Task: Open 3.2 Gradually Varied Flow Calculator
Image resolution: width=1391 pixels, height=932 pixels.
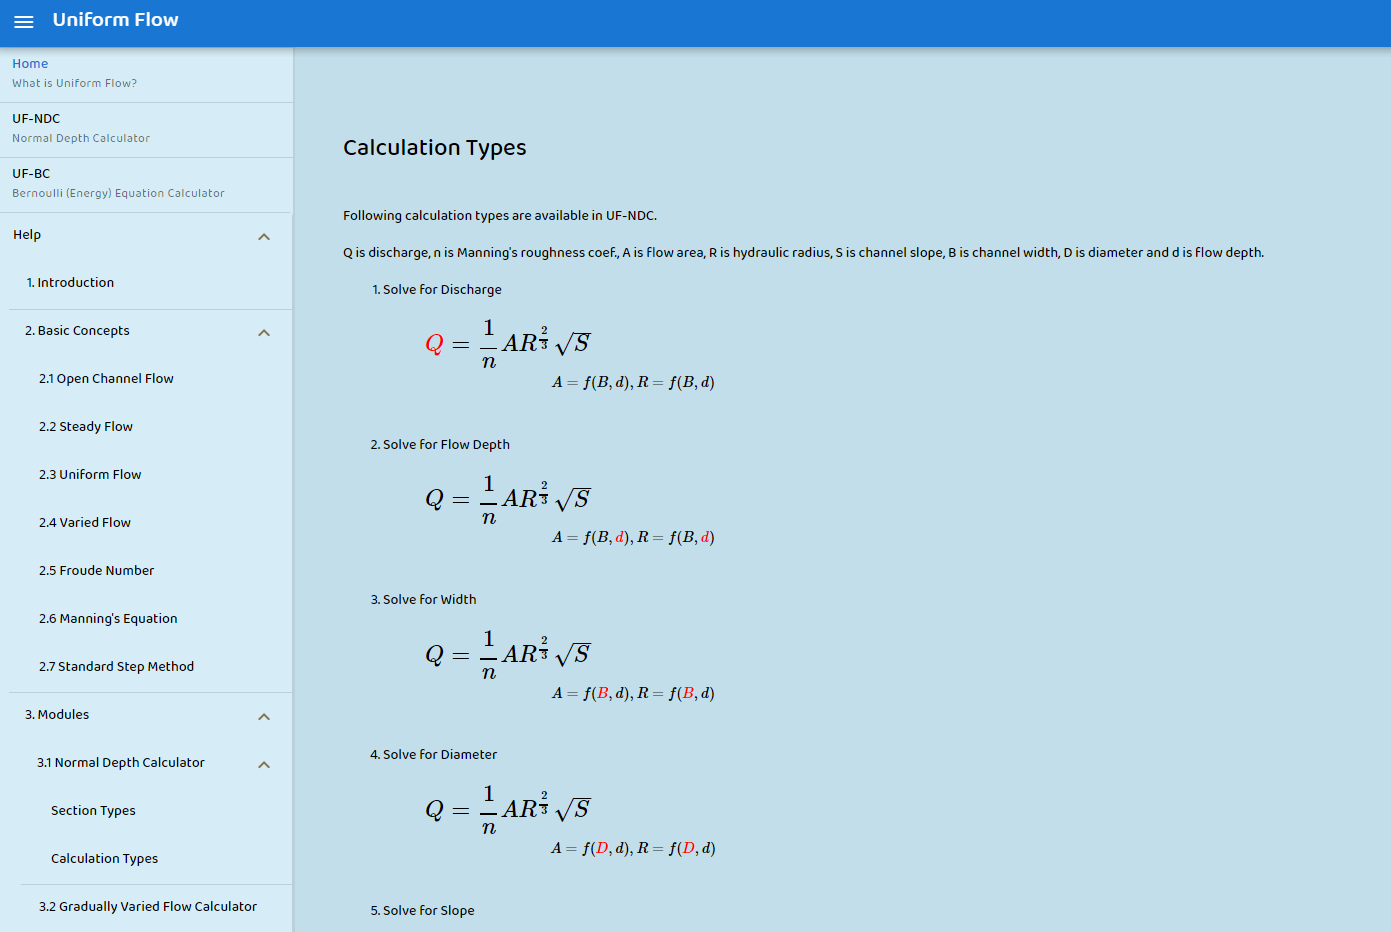Action: (146, 907)
